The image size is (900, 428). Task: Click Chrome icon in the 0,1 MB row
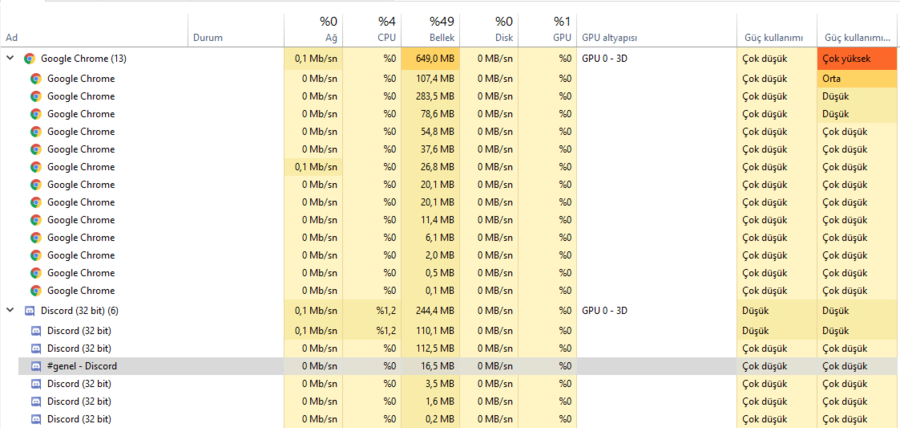coord(36,290)
